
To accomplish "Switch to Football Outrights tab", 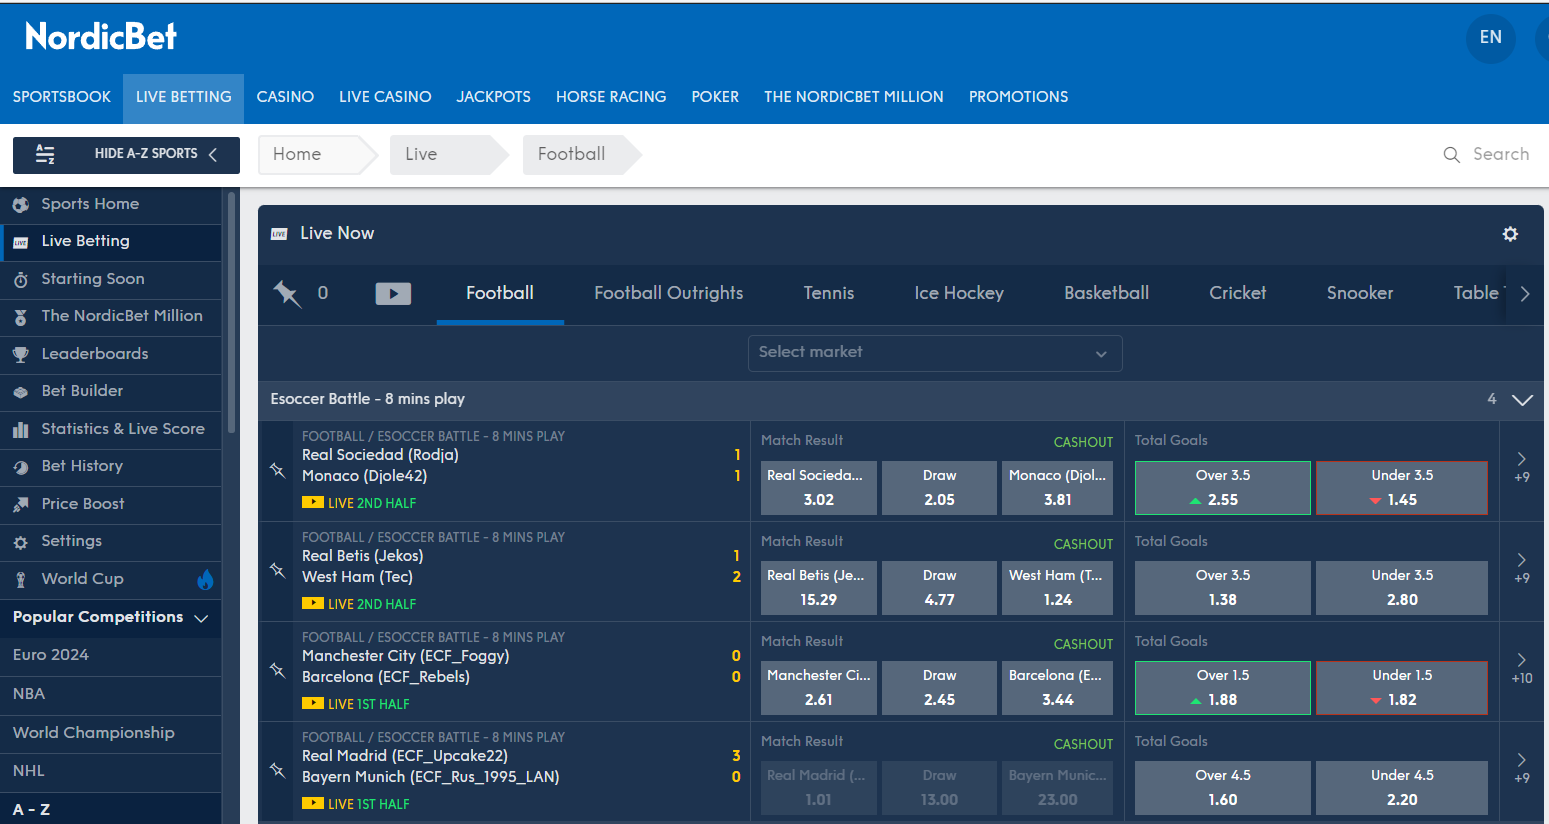I will [669, 293].
